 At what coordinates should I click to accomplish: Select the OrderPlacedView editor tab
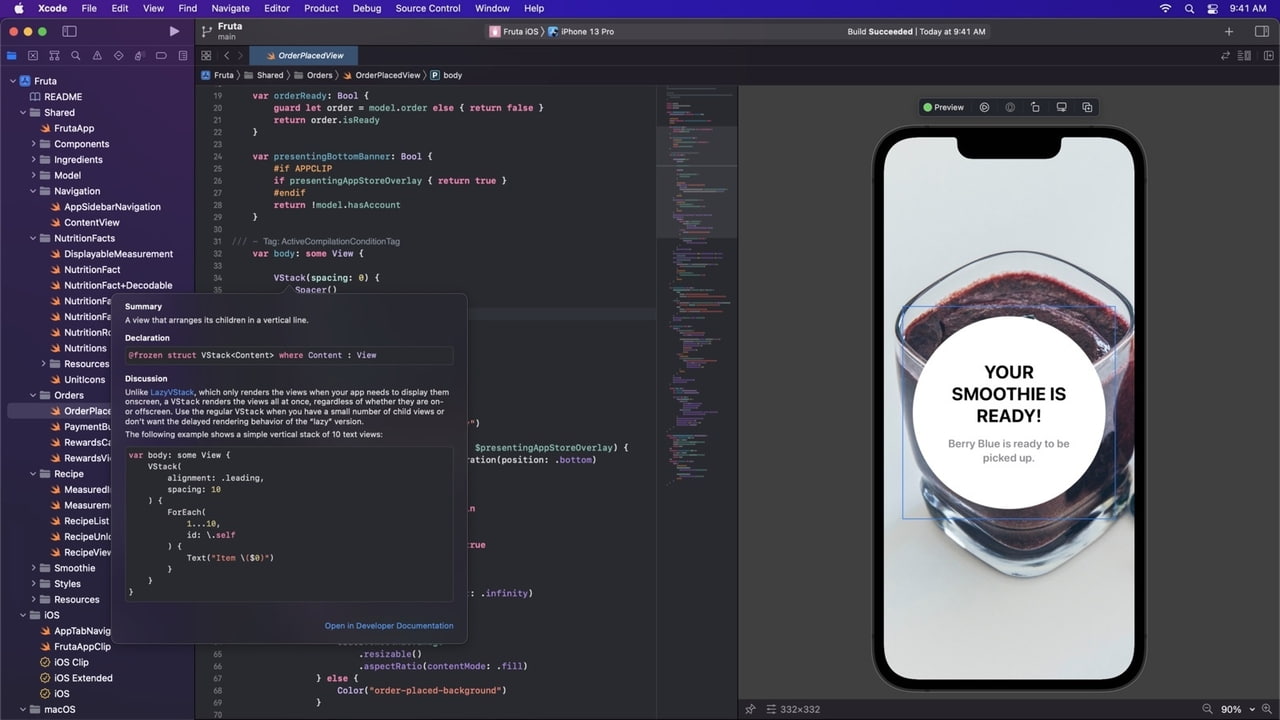(x=303, y=56)
